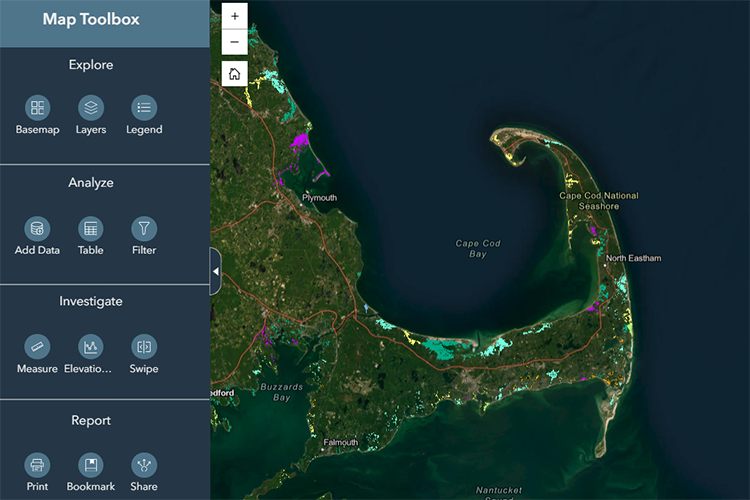
Task: Click the Map Toolbox title
Action: 91,19
